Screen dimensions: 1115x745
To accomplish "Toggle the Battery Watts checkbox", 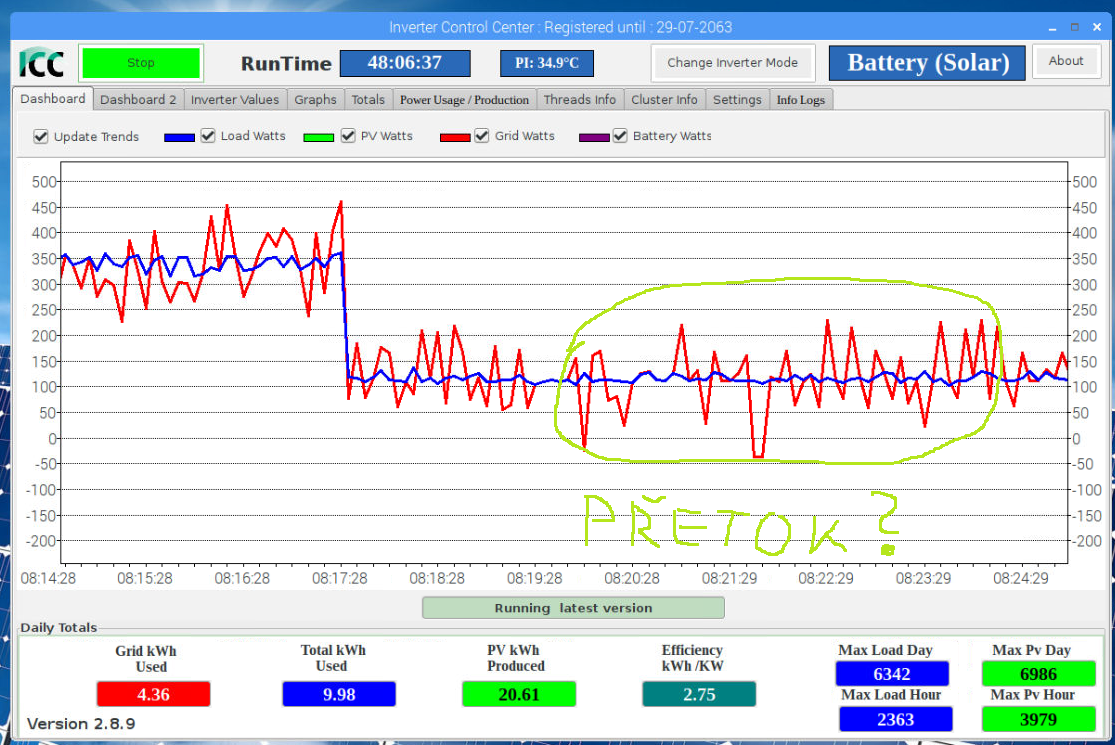I will coord(620,136).
